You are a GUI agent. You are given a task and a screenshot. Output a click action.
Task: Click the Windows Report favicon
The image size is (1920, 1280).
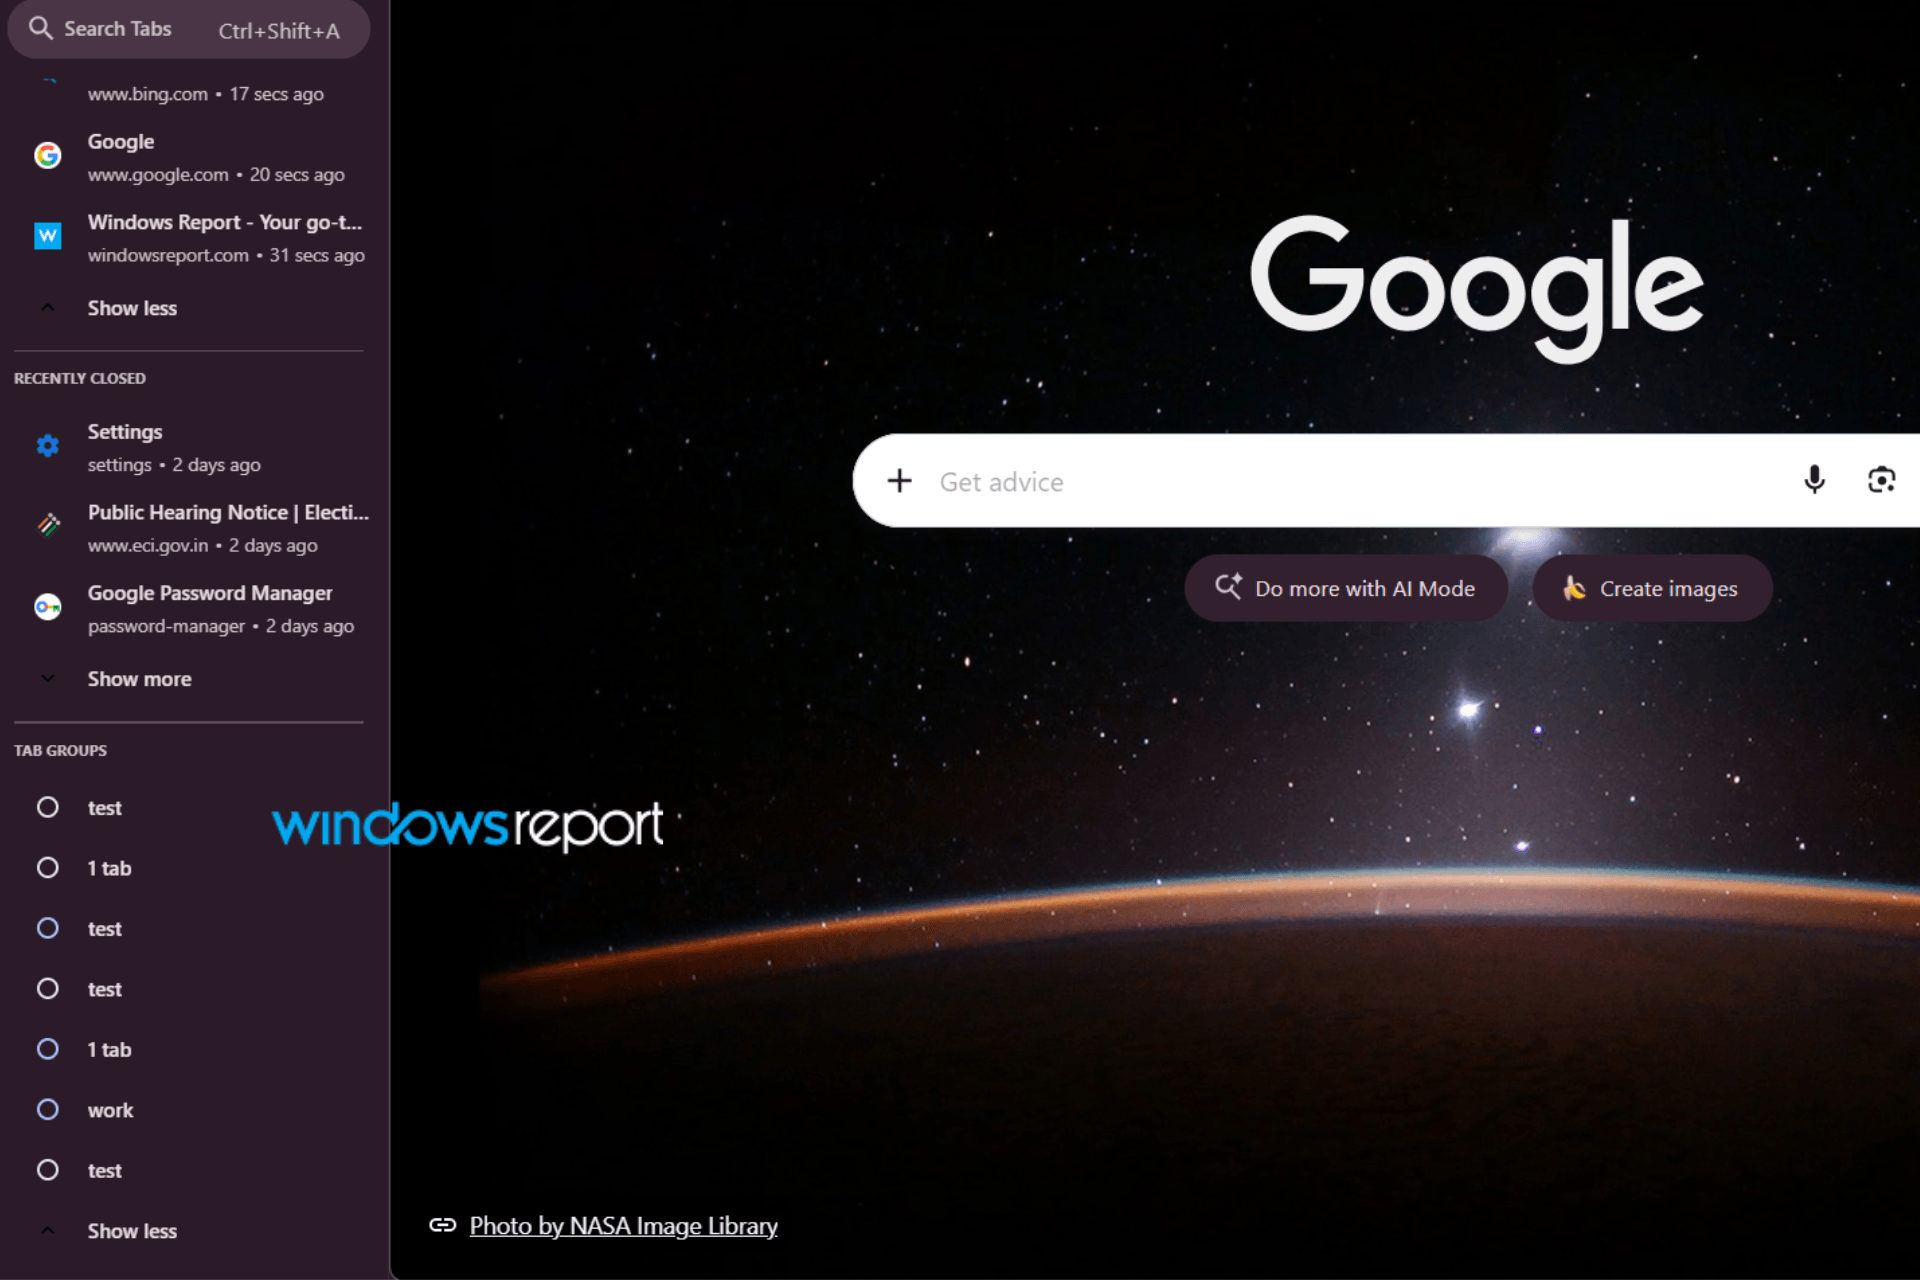pyautogui.click(x=48, y=236)
